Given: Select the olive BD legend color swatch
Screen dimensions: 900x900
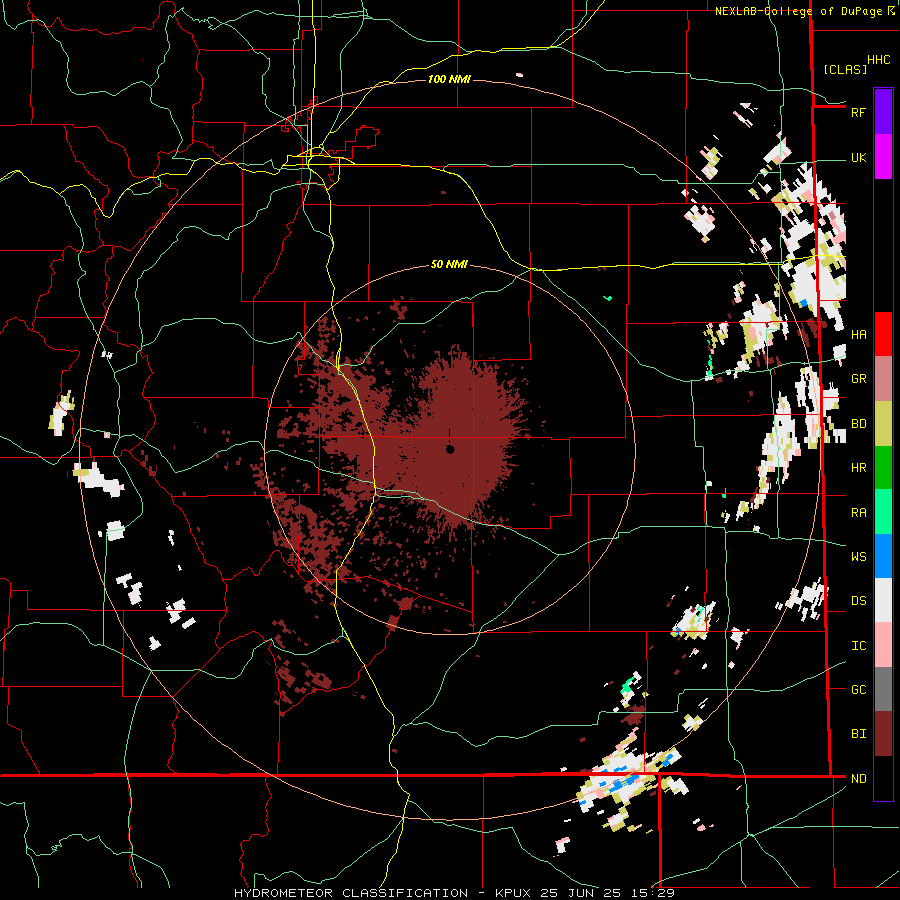Looking at the screenshot, I should [x=883, y=423].
